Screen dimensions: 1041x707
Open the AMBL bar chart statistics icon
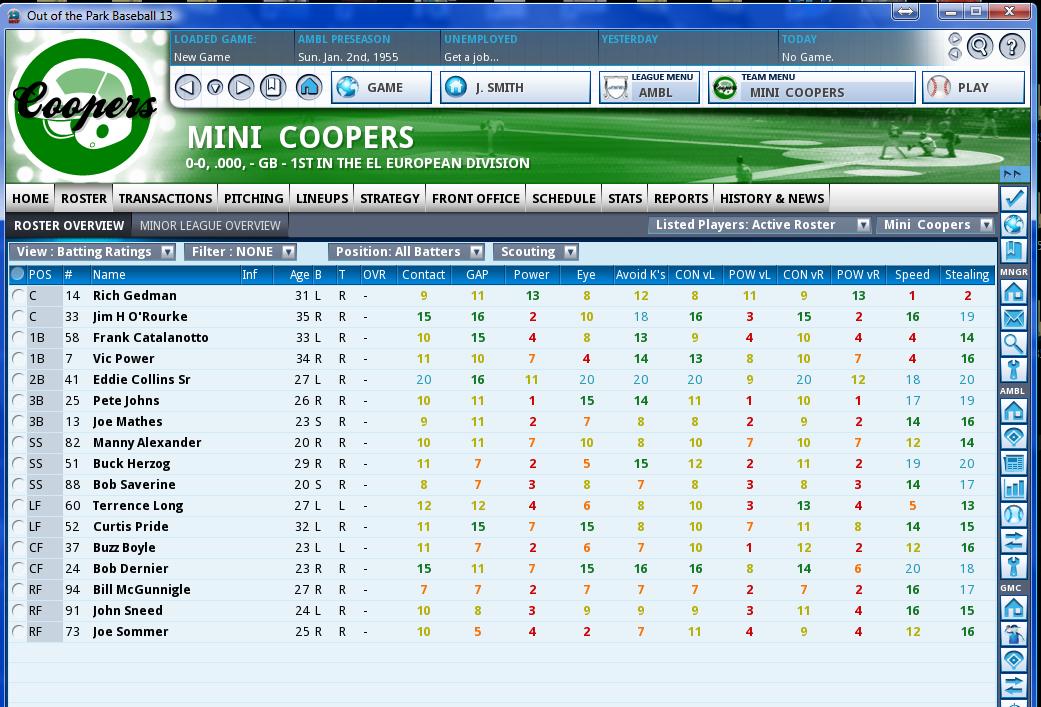click(1013, 489)
